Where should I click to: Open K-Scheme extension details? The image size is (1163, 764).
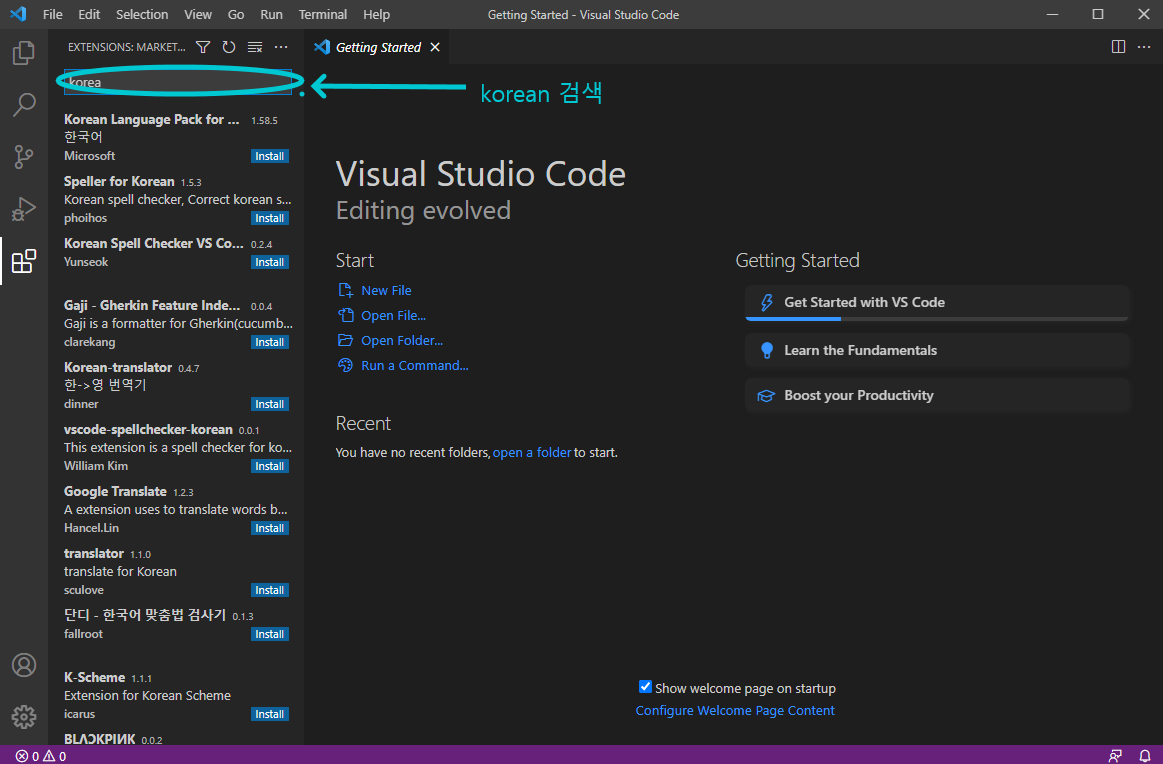pyautogui.click(x=177, y=696)
